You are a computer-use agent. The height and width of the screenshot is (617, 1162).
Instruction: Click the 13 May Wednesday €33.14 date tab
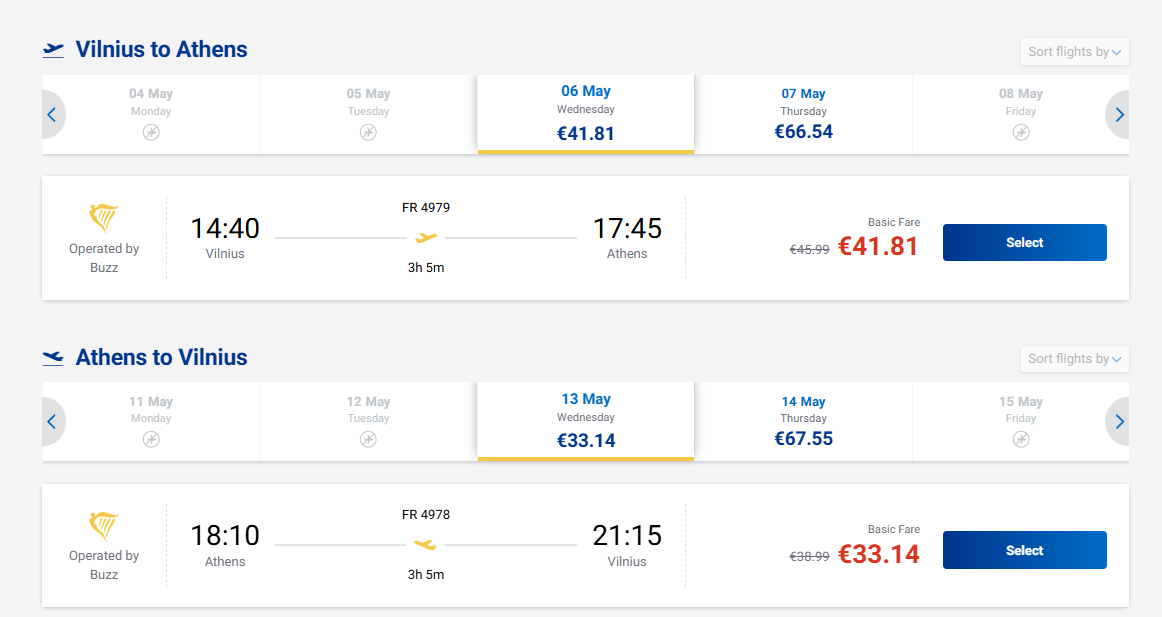586,421
